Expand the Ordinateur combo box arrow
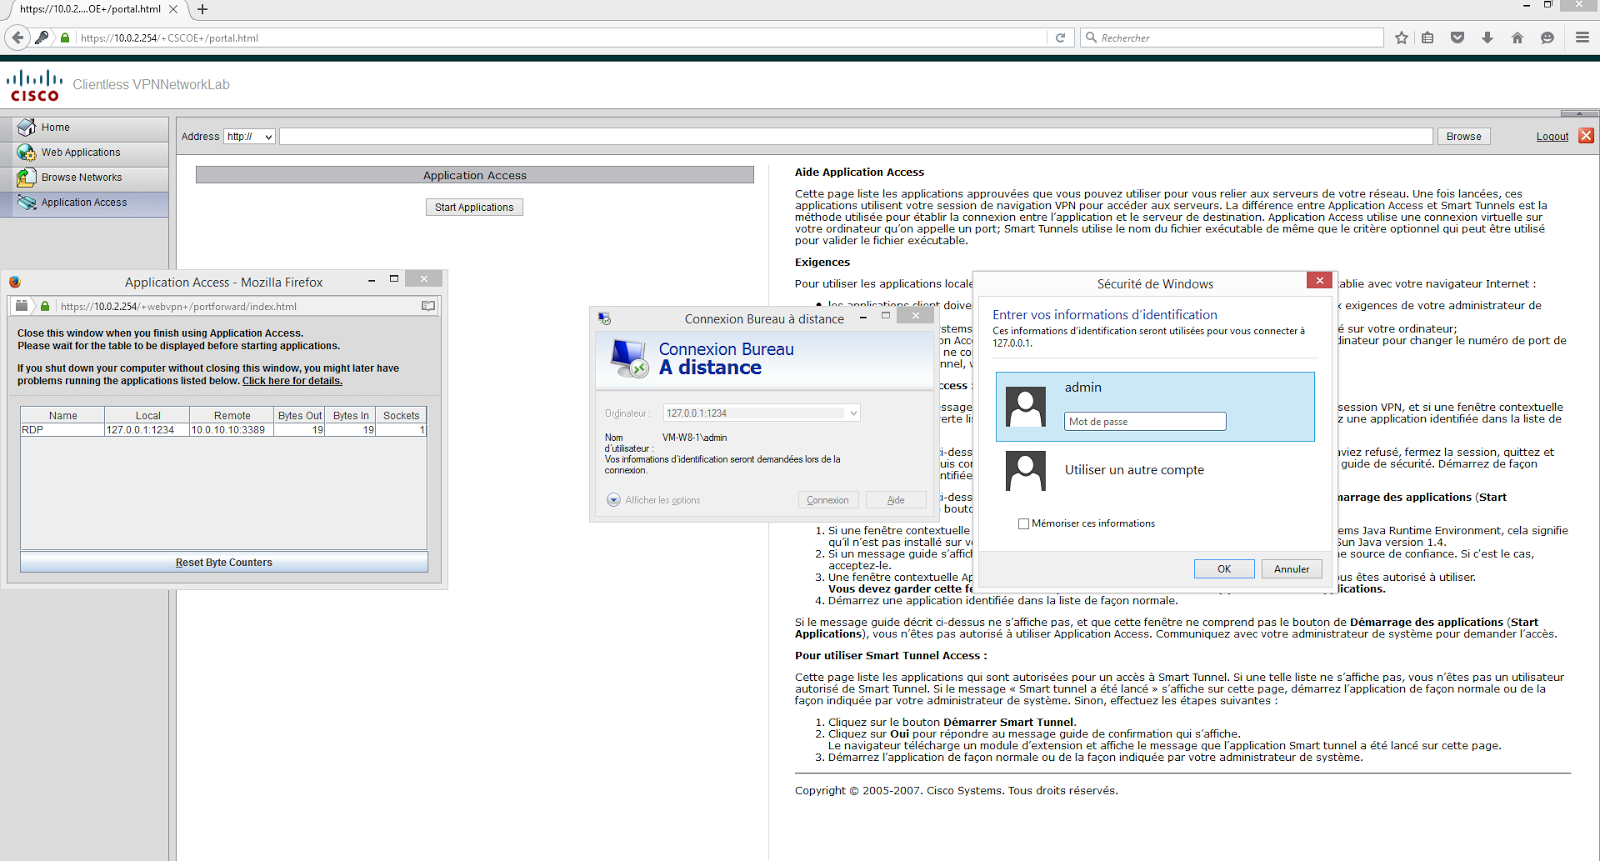Viewport: 1600px width, 861px height. [853, 413]
